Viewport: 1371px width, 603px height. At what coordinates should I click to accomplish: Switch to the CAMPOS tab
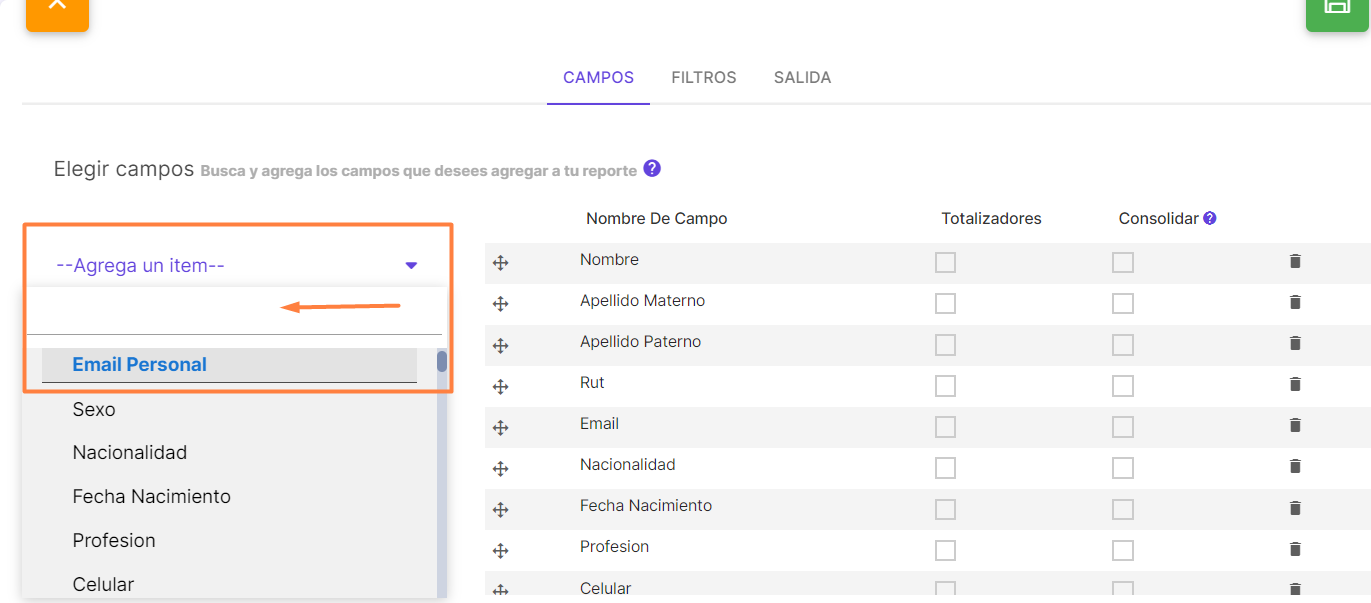point(598,77)
